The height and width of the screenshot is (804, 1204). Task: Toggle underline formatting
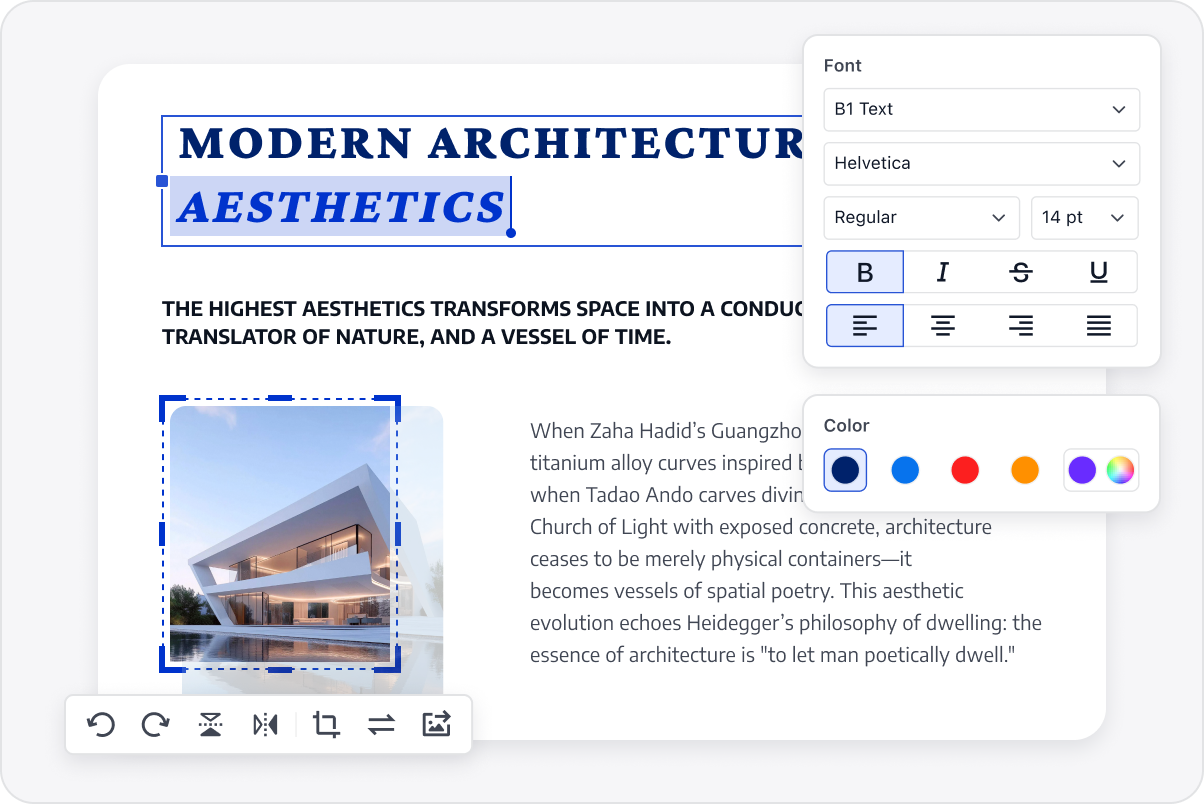(x=1098, y=272)
